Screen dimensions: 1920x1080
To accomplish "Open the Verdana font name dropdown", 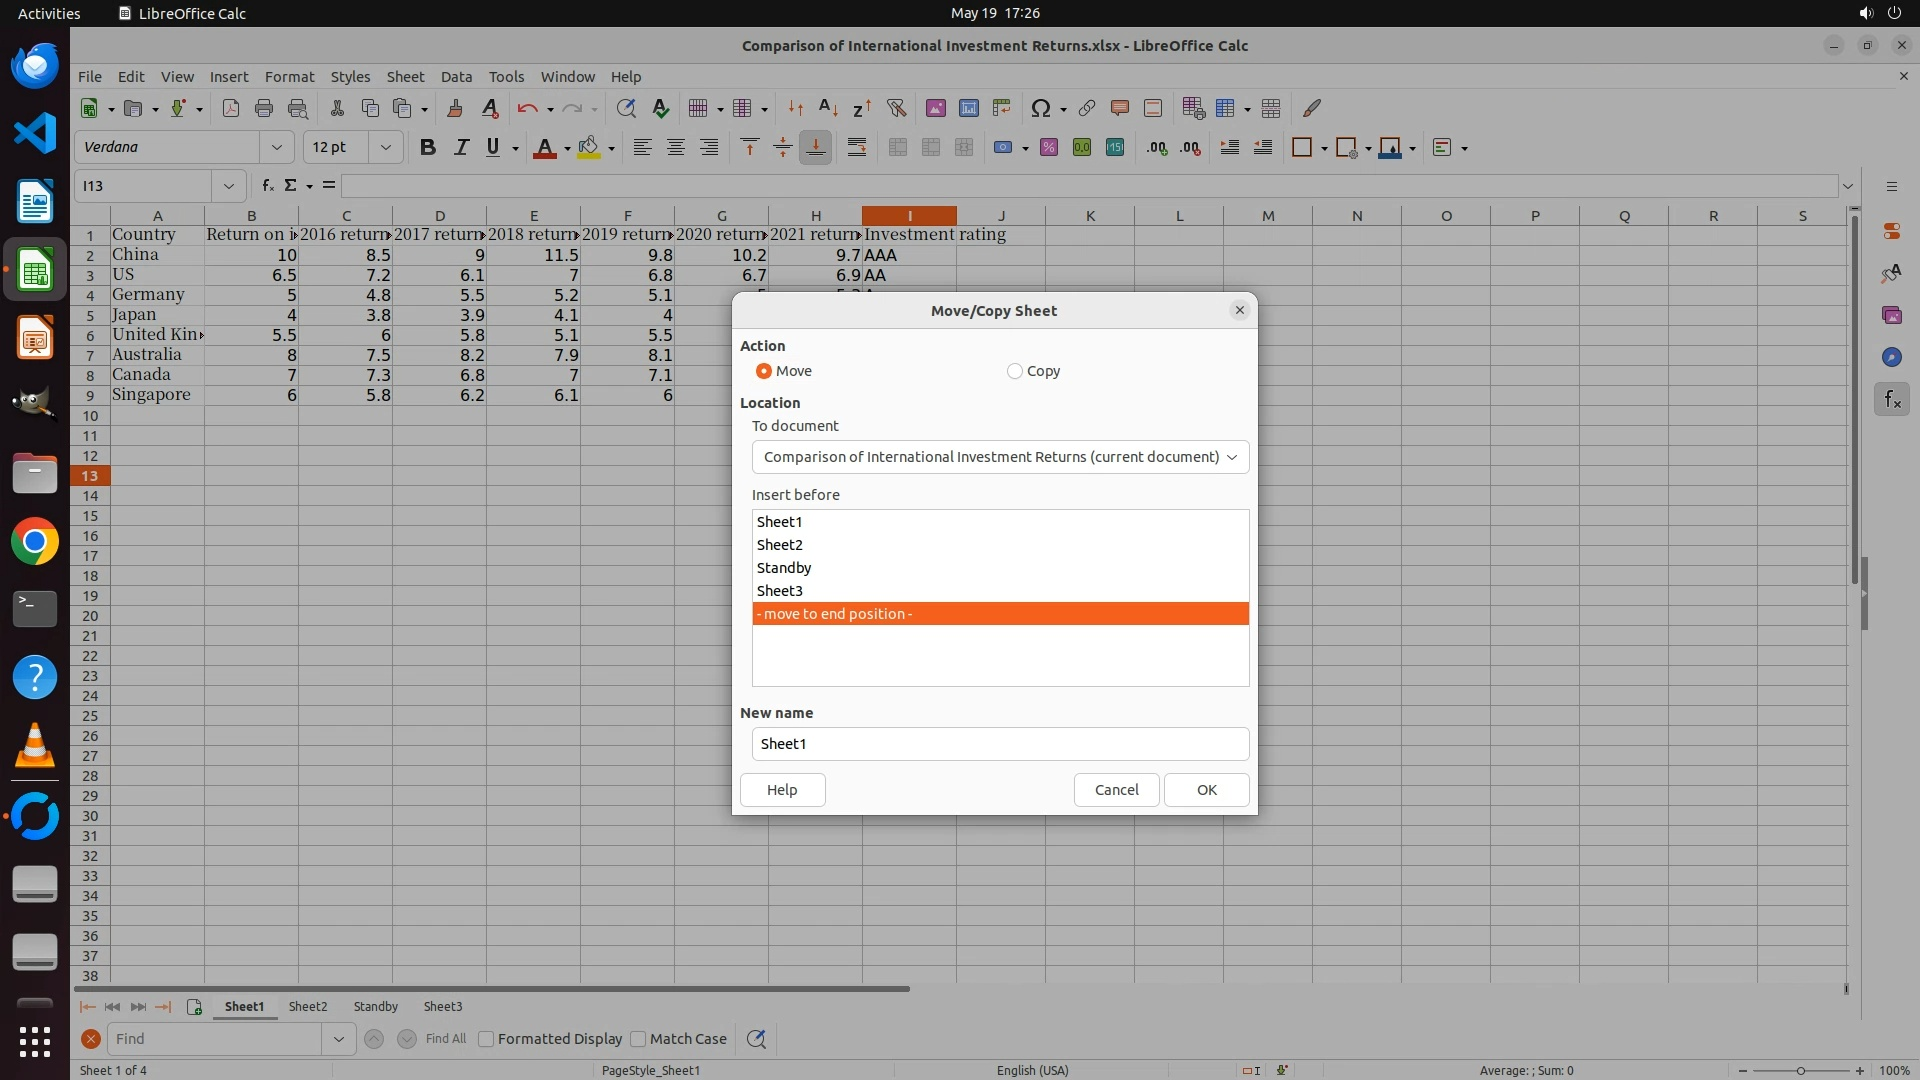I will [x=277, y=147].
